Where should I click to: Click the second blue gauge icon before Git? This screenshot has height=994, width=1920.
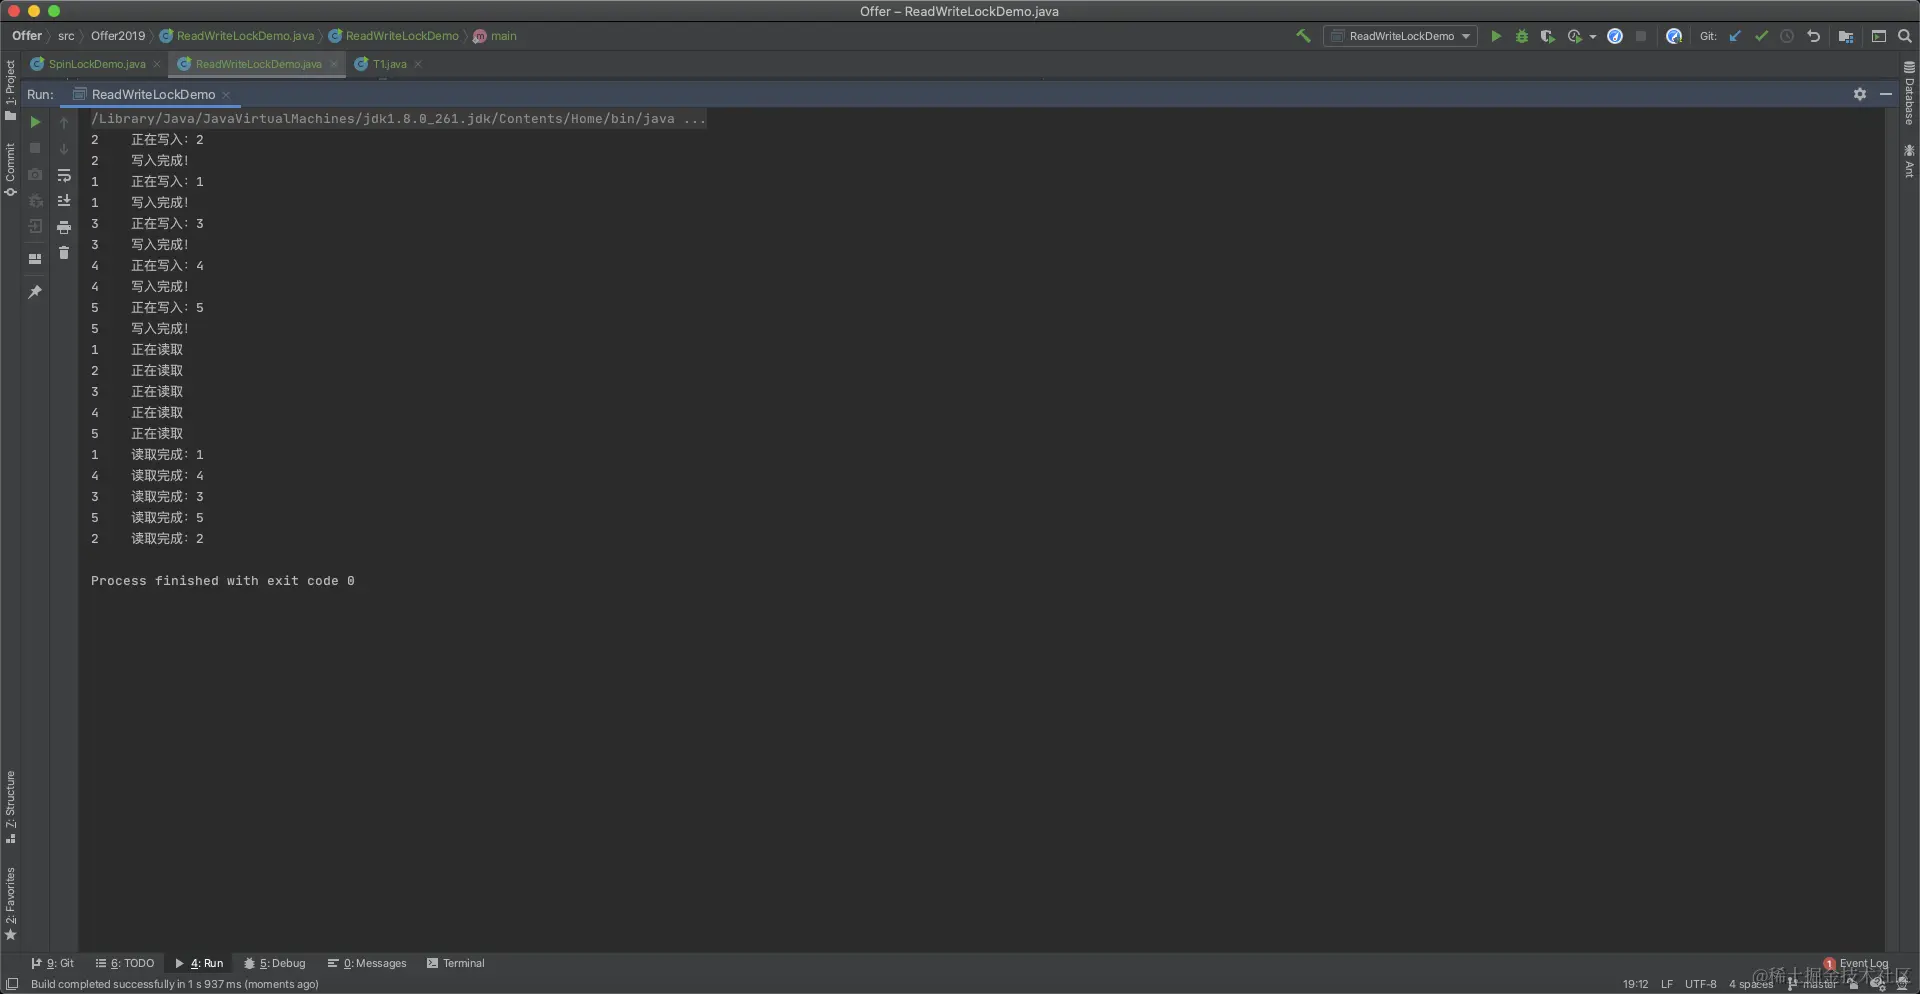pyautogui.click(x=1674, y=36)
